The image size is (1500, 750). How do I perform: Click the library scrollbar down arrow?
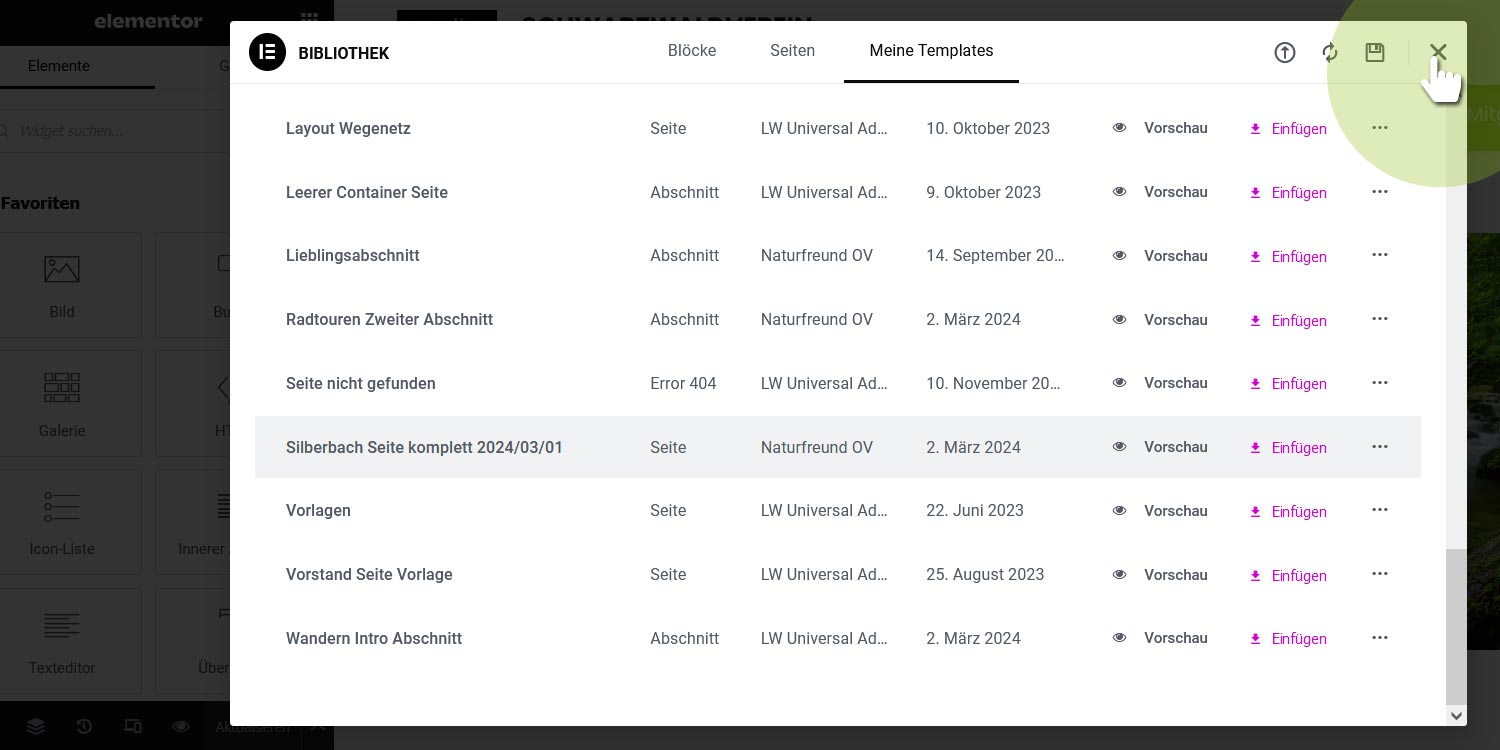(x=1456, y=716)
